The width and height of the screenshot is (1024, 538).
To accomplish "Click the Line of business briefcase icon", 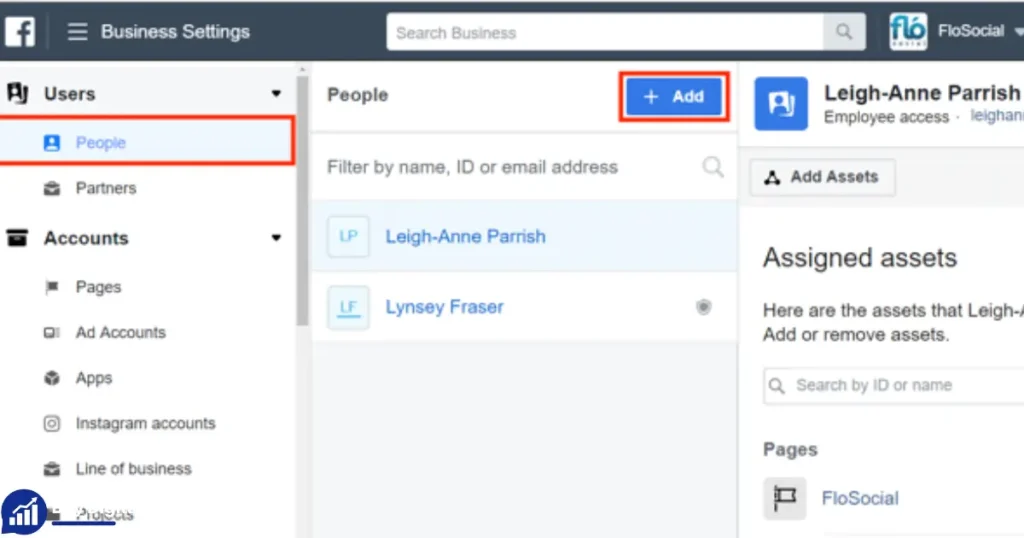I will pyautogui.click(x=52, y=469).
